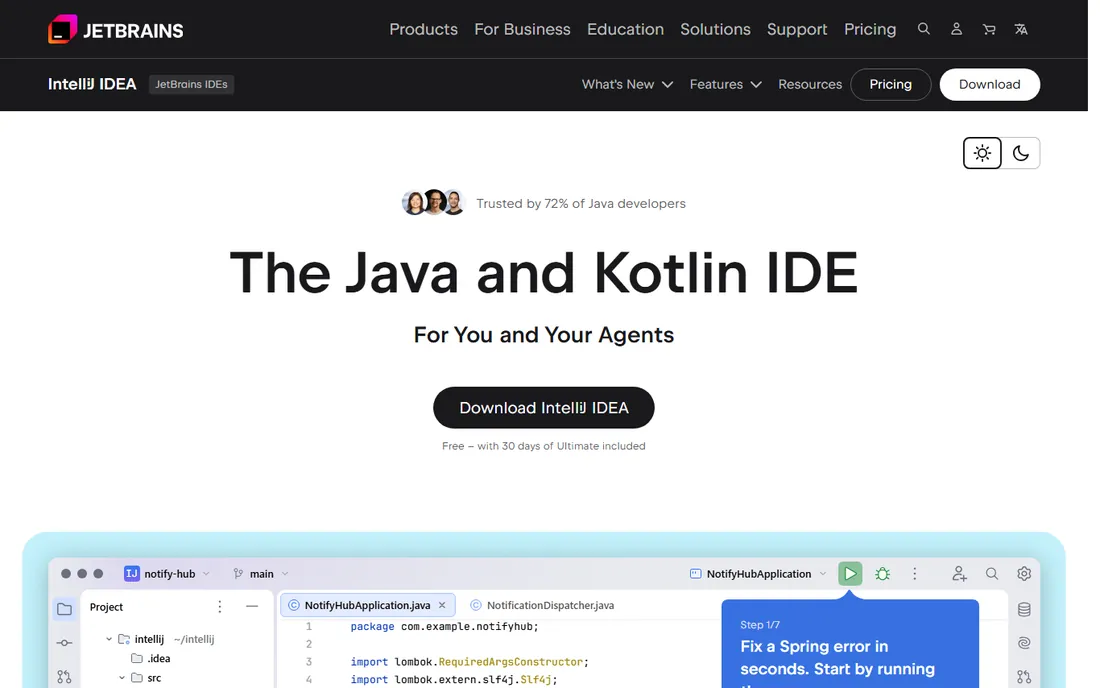This screenshot has width=1100, height=688.
Task: Click the green Run button in IDE
Action: pyautogui.click(x=850, y=574)
